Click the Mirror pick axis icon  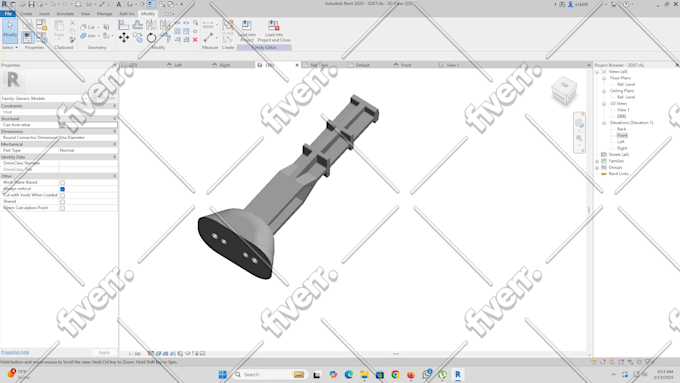[151, 25]
